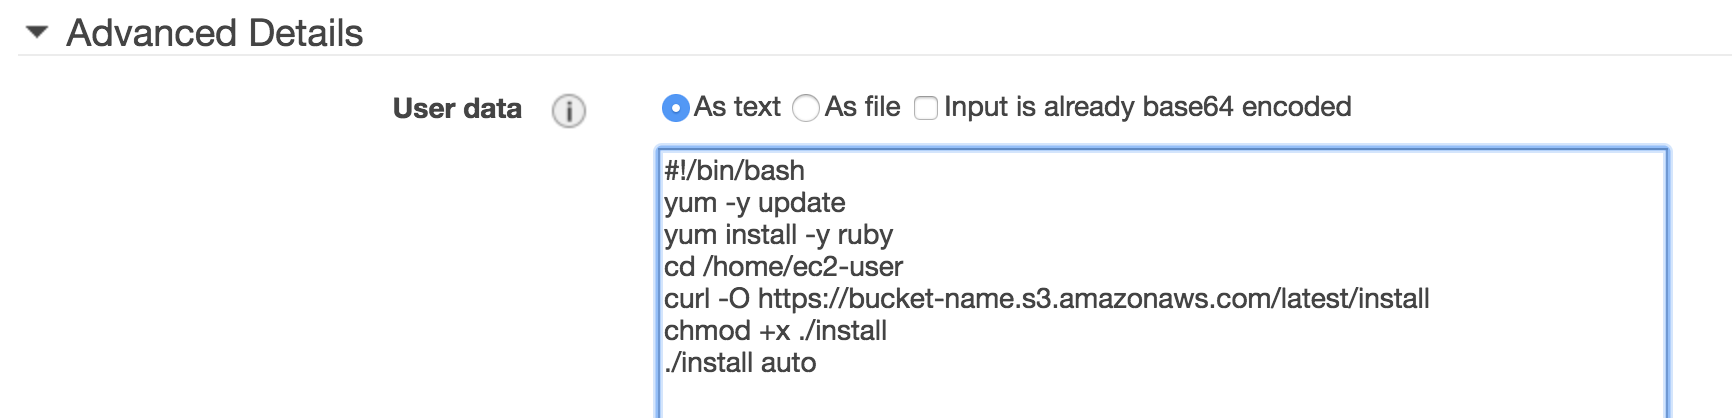Collapse the Advanced Details section triangle
The height and width of the screenshot is (418, 1732).
coord(37,33)
